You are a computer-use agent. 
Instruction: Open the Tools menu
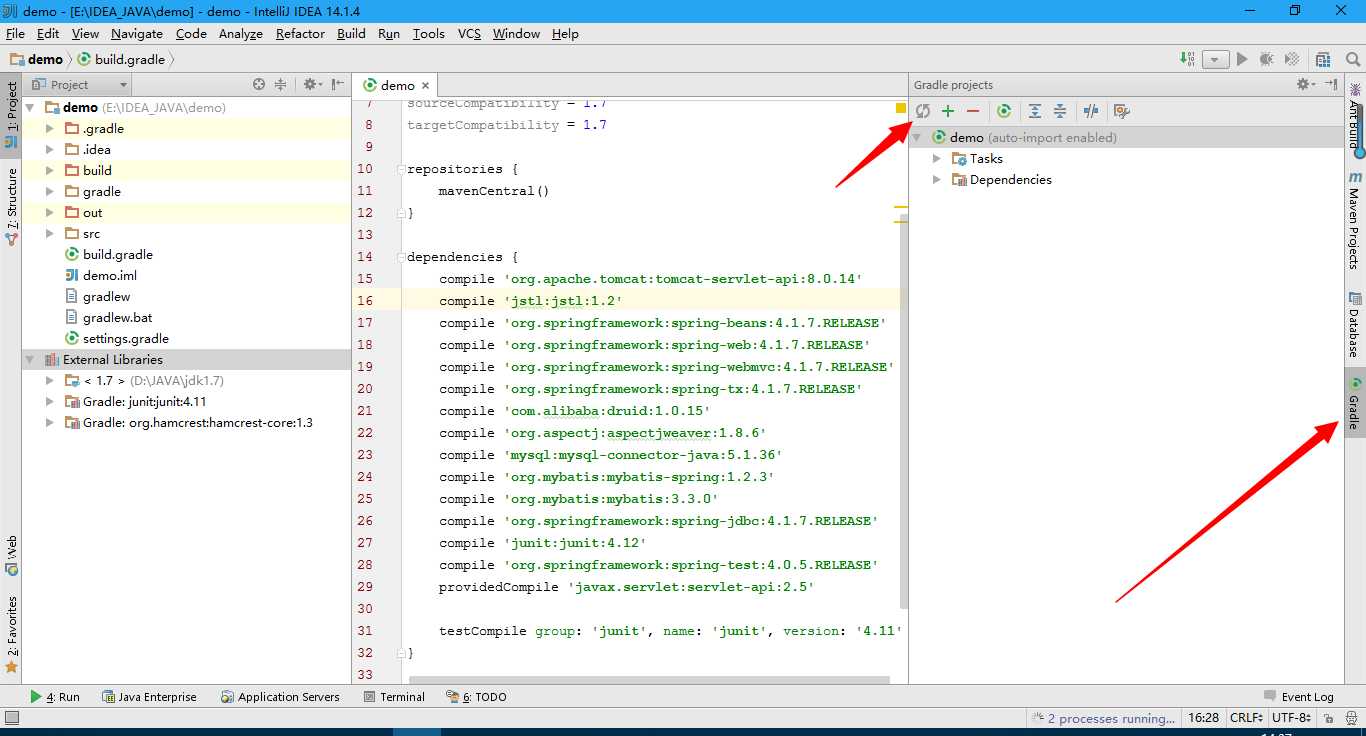[428, 33]
